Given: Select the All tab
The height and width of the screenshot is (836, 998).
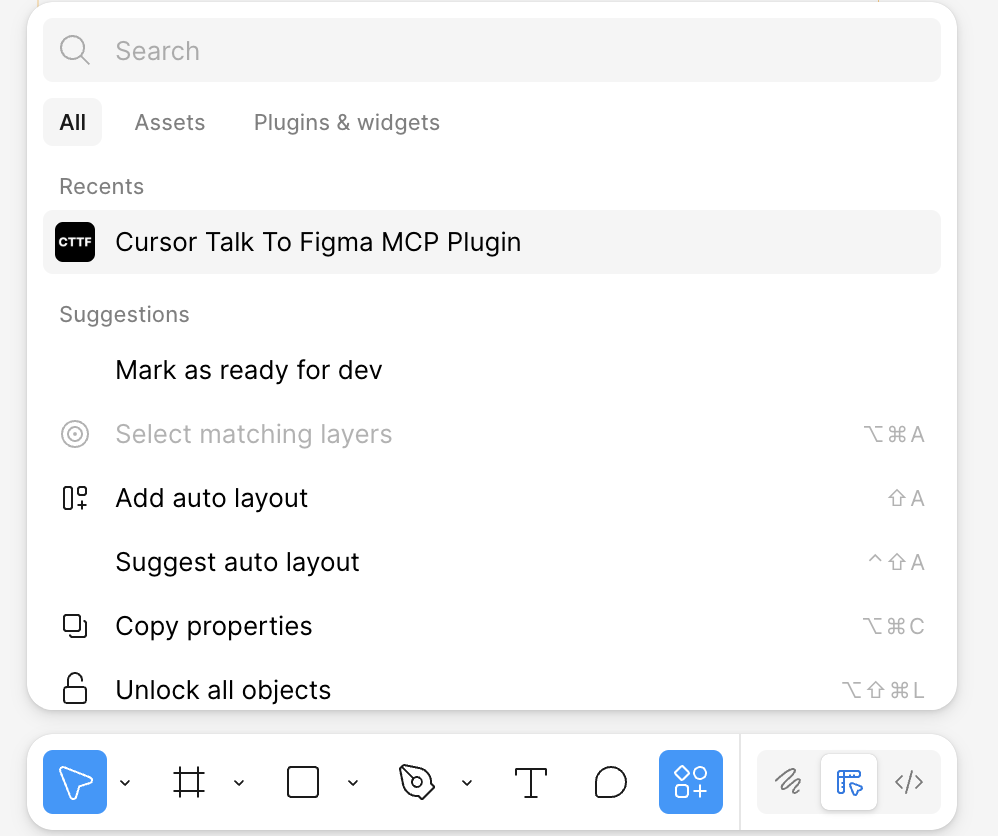Looking at the screenshot, I should point(73,122).
